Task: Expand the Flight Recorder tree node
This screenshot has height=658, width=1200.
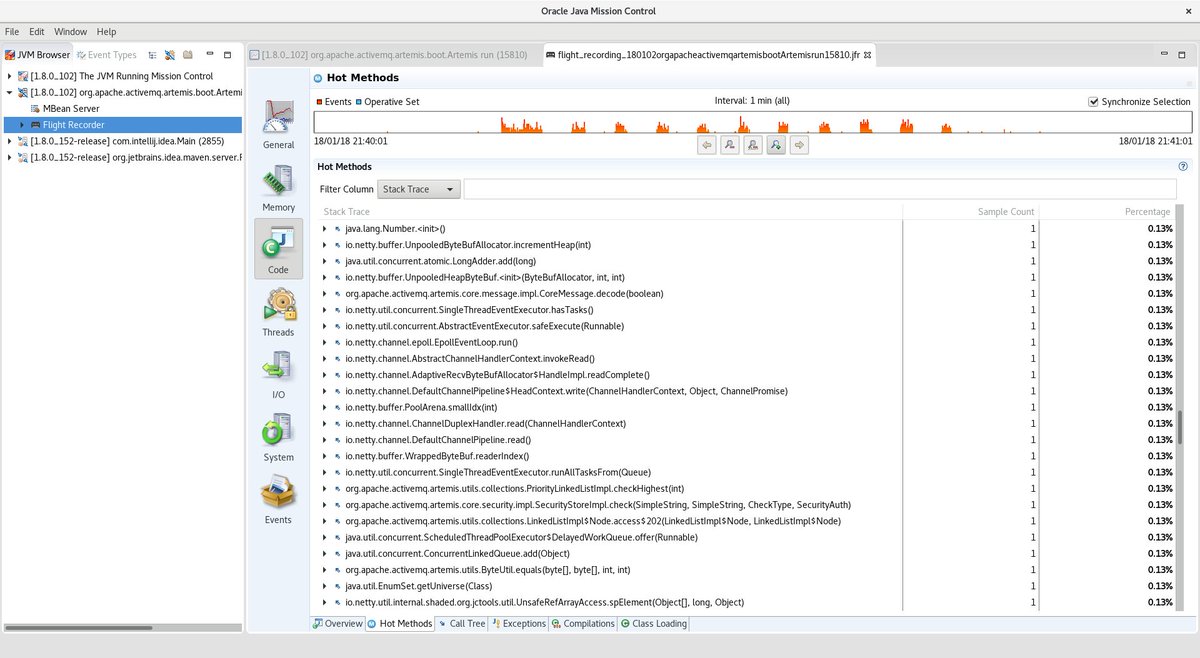Action: tap(23, 125)
